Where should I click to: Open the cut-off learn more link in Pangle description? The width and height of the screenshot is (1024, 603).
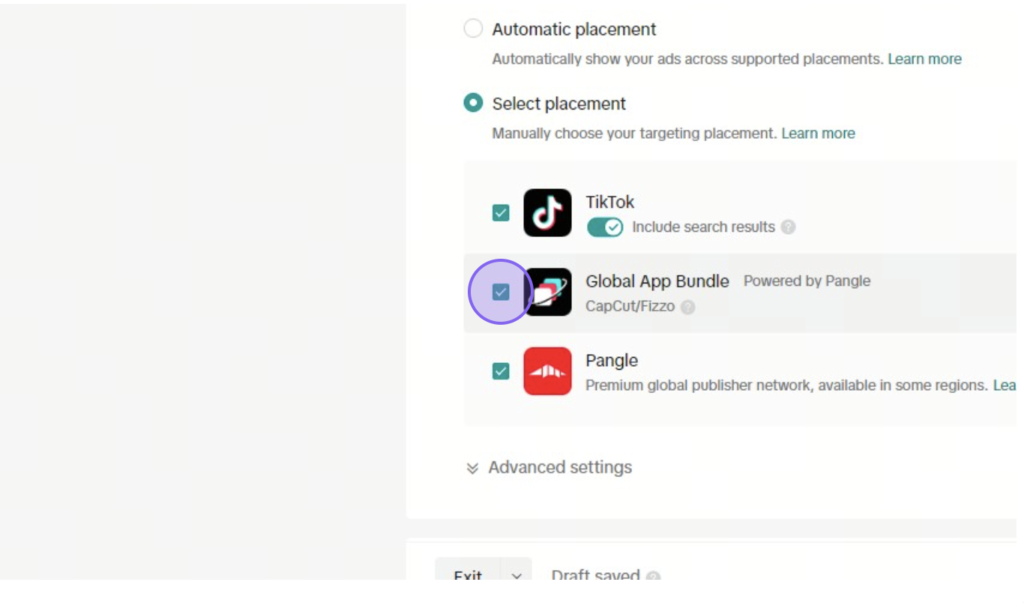click(1004, 385)
